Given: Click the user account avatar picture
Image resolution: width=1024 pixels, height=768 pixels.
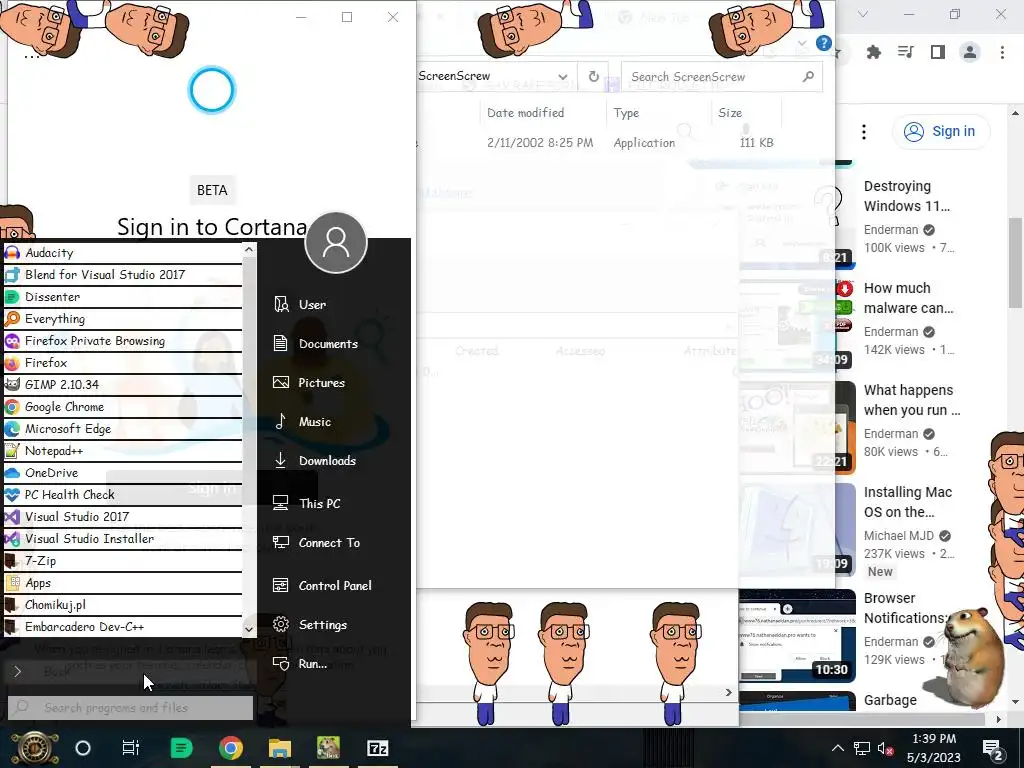Looking at the screenshot, I should pyautogui.click(x=336, y=243).
